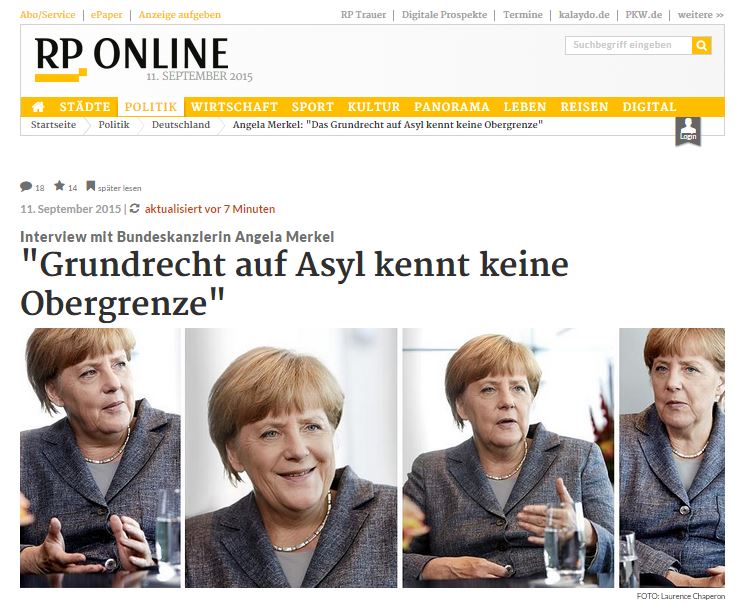Viewport: 739px width, 603px height.
Task: Go to DIGITAL section
Action: coord(649,107)
